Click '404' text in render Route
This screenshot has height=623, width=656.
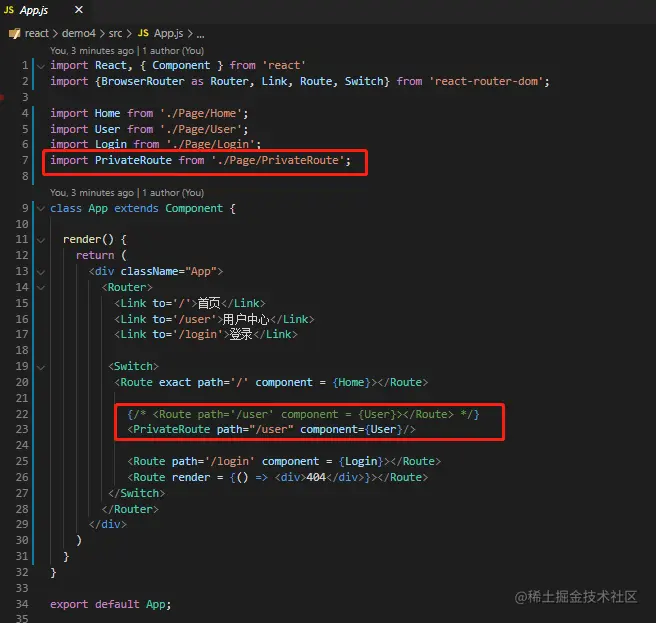click(316, 477)
